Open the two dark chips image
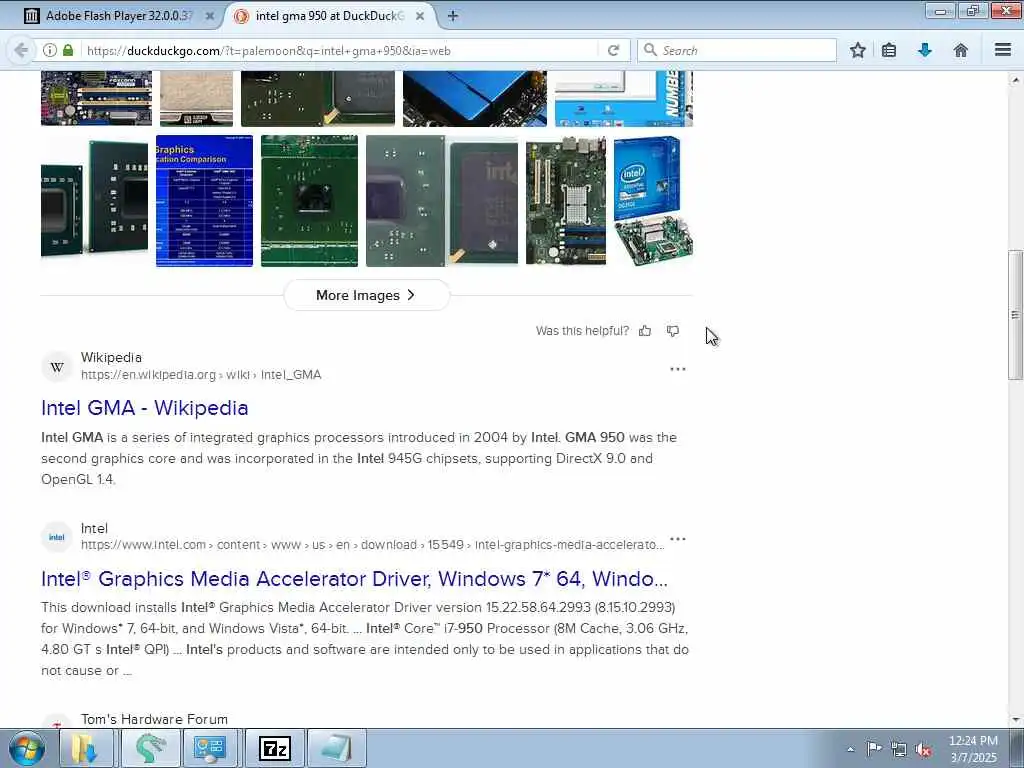Viewport: 1024px width, 768px height. (x=95, y=201)
